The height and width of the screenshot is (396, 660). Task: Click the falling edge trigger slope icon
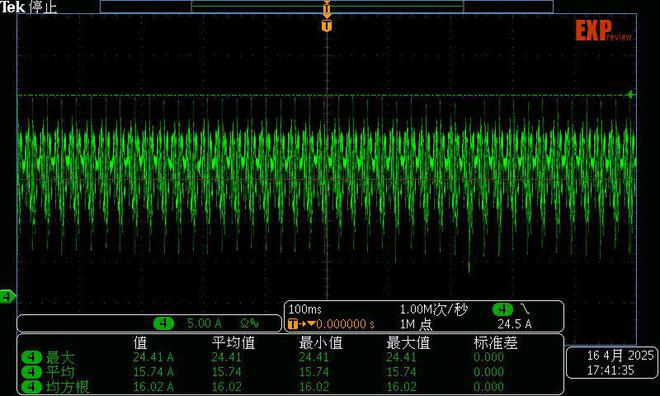point(525,309)
